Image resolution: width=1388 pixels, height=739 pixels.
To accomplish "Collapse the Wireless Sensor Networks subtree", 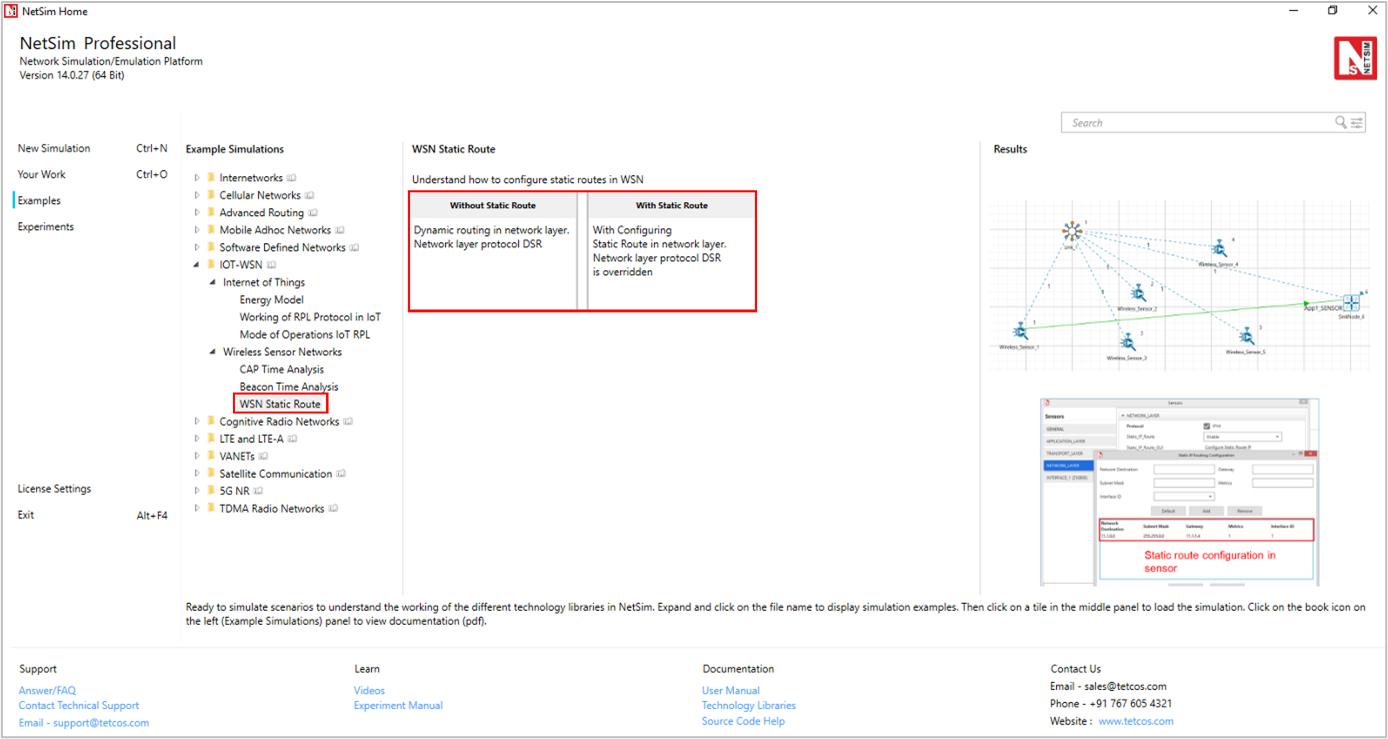I will pos(212,352).
